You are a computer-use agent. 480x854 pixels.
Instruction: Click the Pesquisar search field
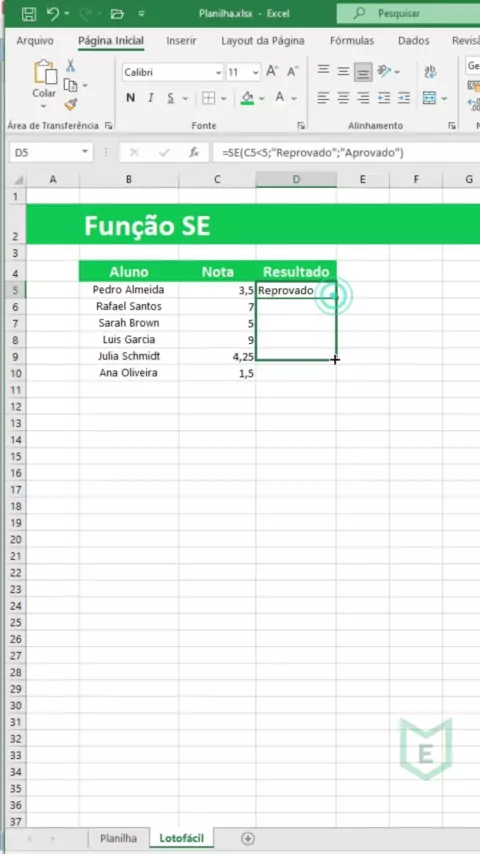click(x=408, y=14)
